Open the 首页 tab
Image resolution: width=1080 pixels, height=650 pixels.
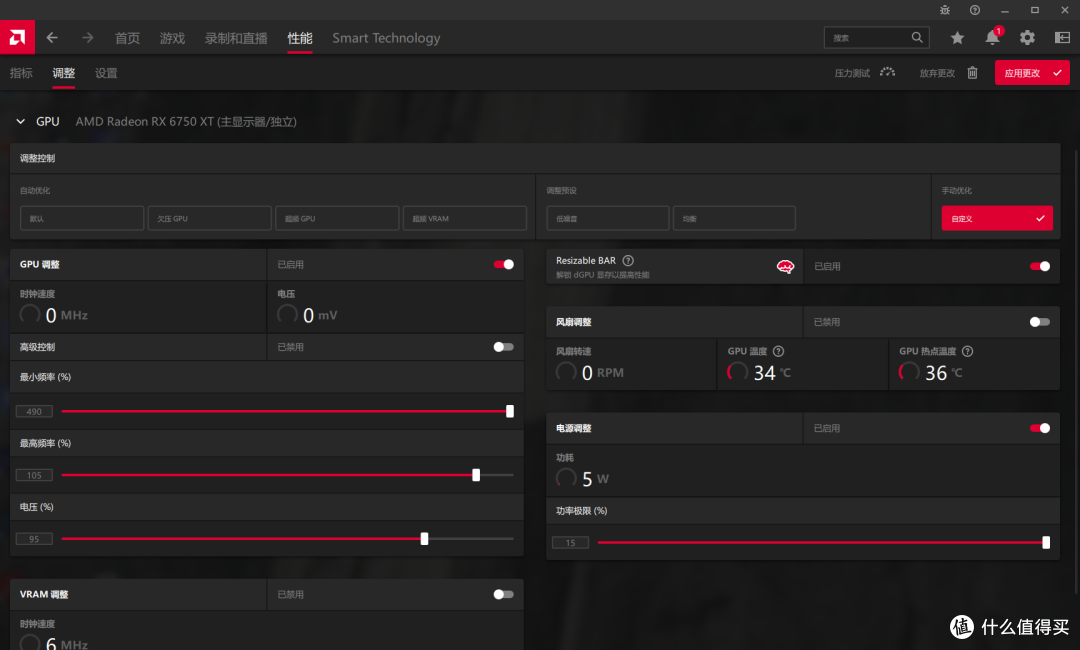click(127, 38)
